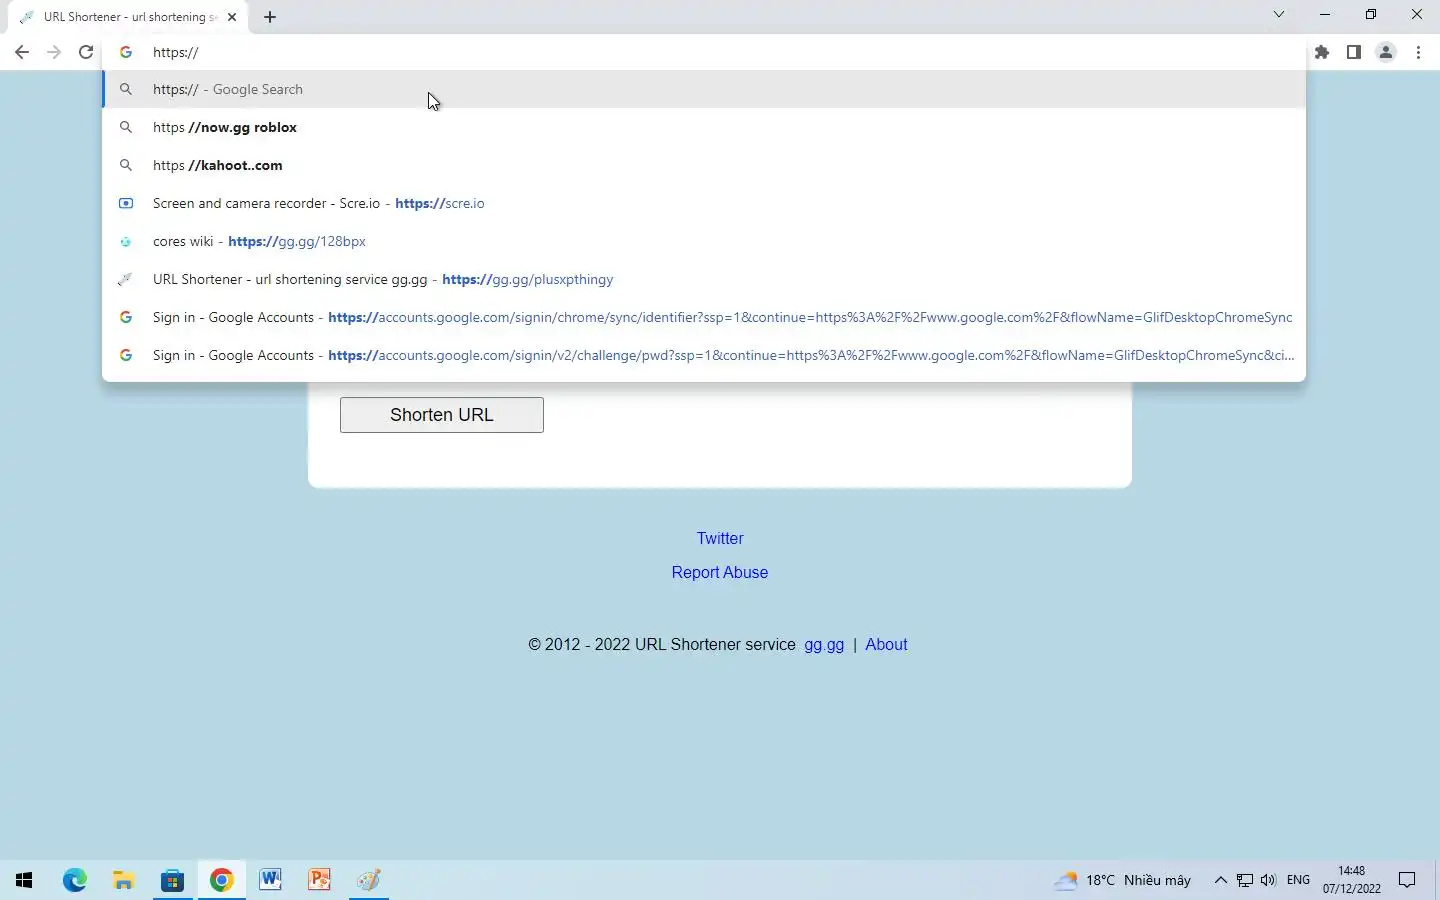
Task: Launch Microsoft Edge from the taskbar
Action: click(75, 880)
